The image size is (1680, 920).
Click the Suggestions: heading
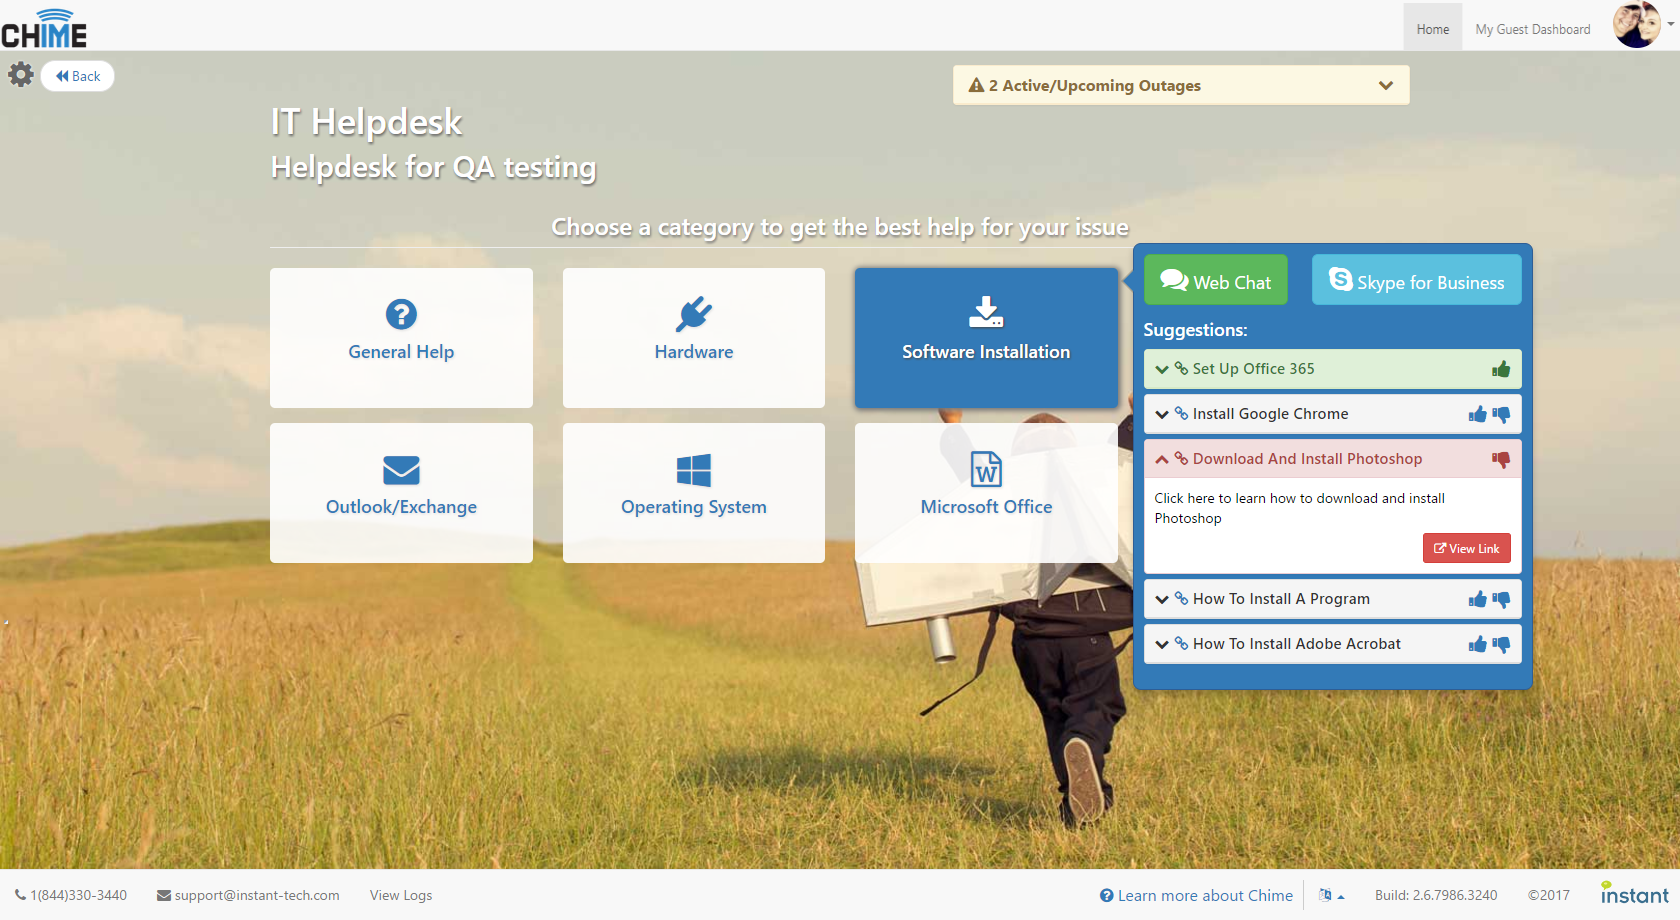click(1195, 330)
